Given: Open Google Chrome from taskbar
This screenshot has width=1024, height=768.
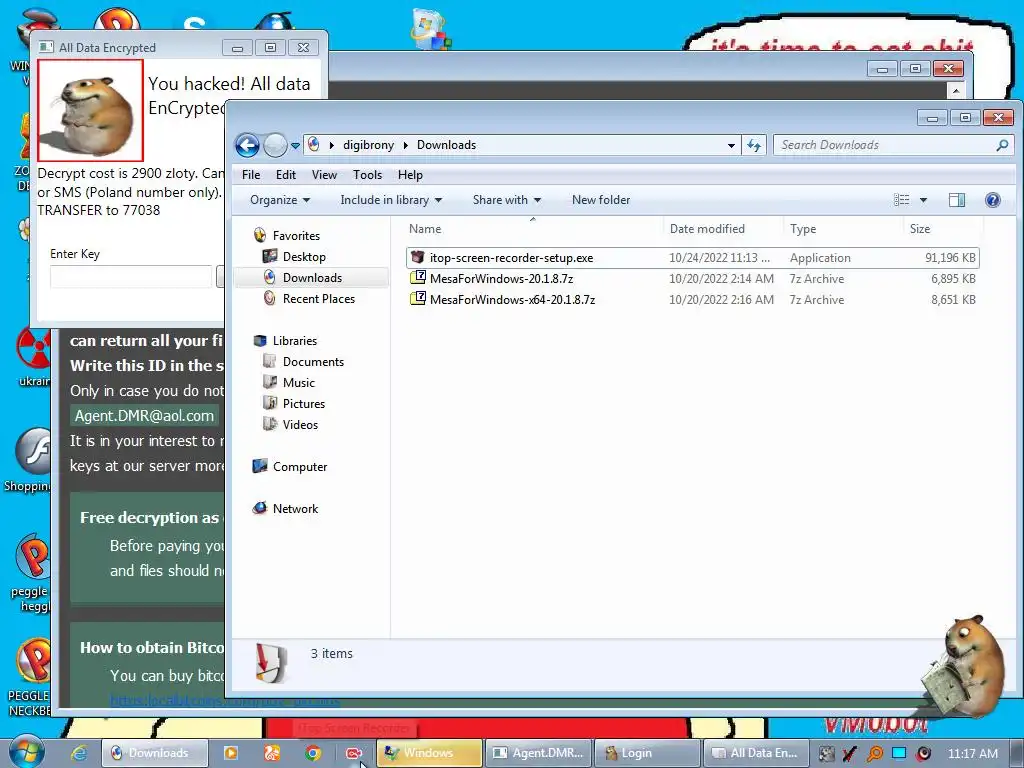Looking at the screenshot, I should 313,753.
